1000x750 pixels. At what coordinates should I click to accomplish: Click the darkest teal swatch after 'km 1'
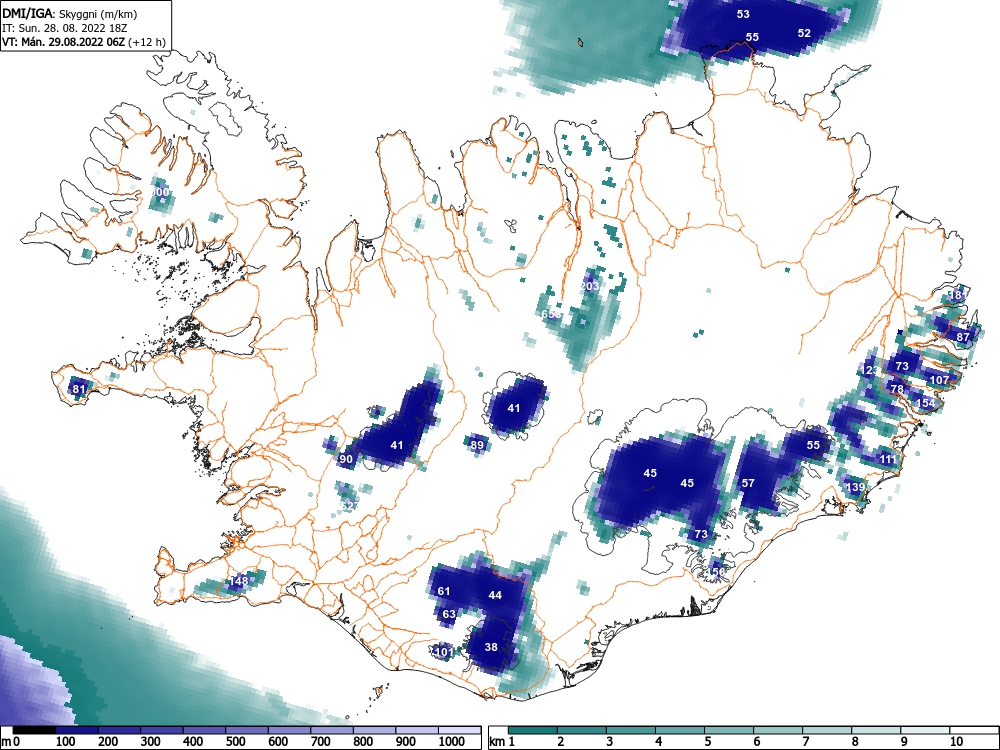533,730
